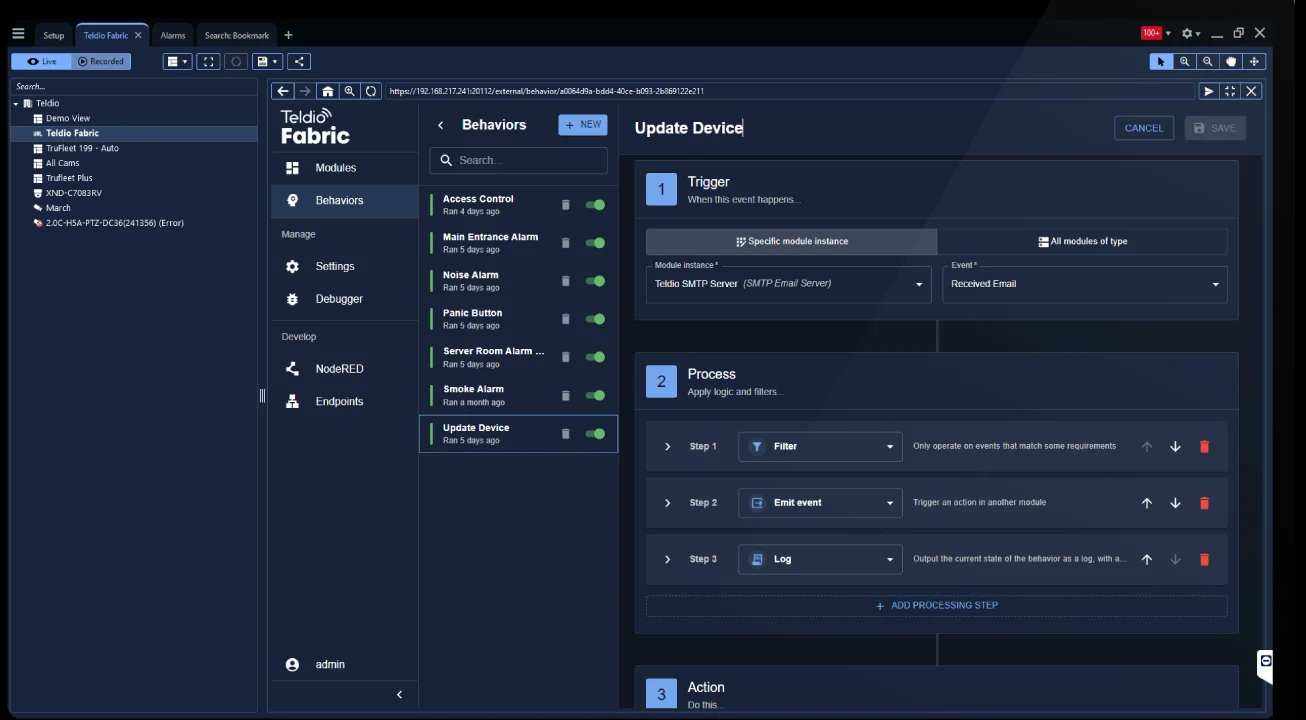
Task: Switch to the Search: Bookmark tab
Action: click(x=237, y=35)
